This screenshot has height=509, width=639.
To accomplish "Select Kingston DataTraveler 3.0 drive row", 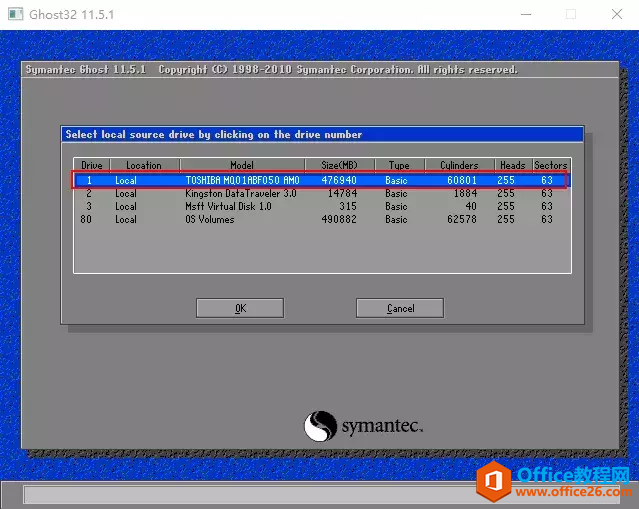I will [322, 193].
